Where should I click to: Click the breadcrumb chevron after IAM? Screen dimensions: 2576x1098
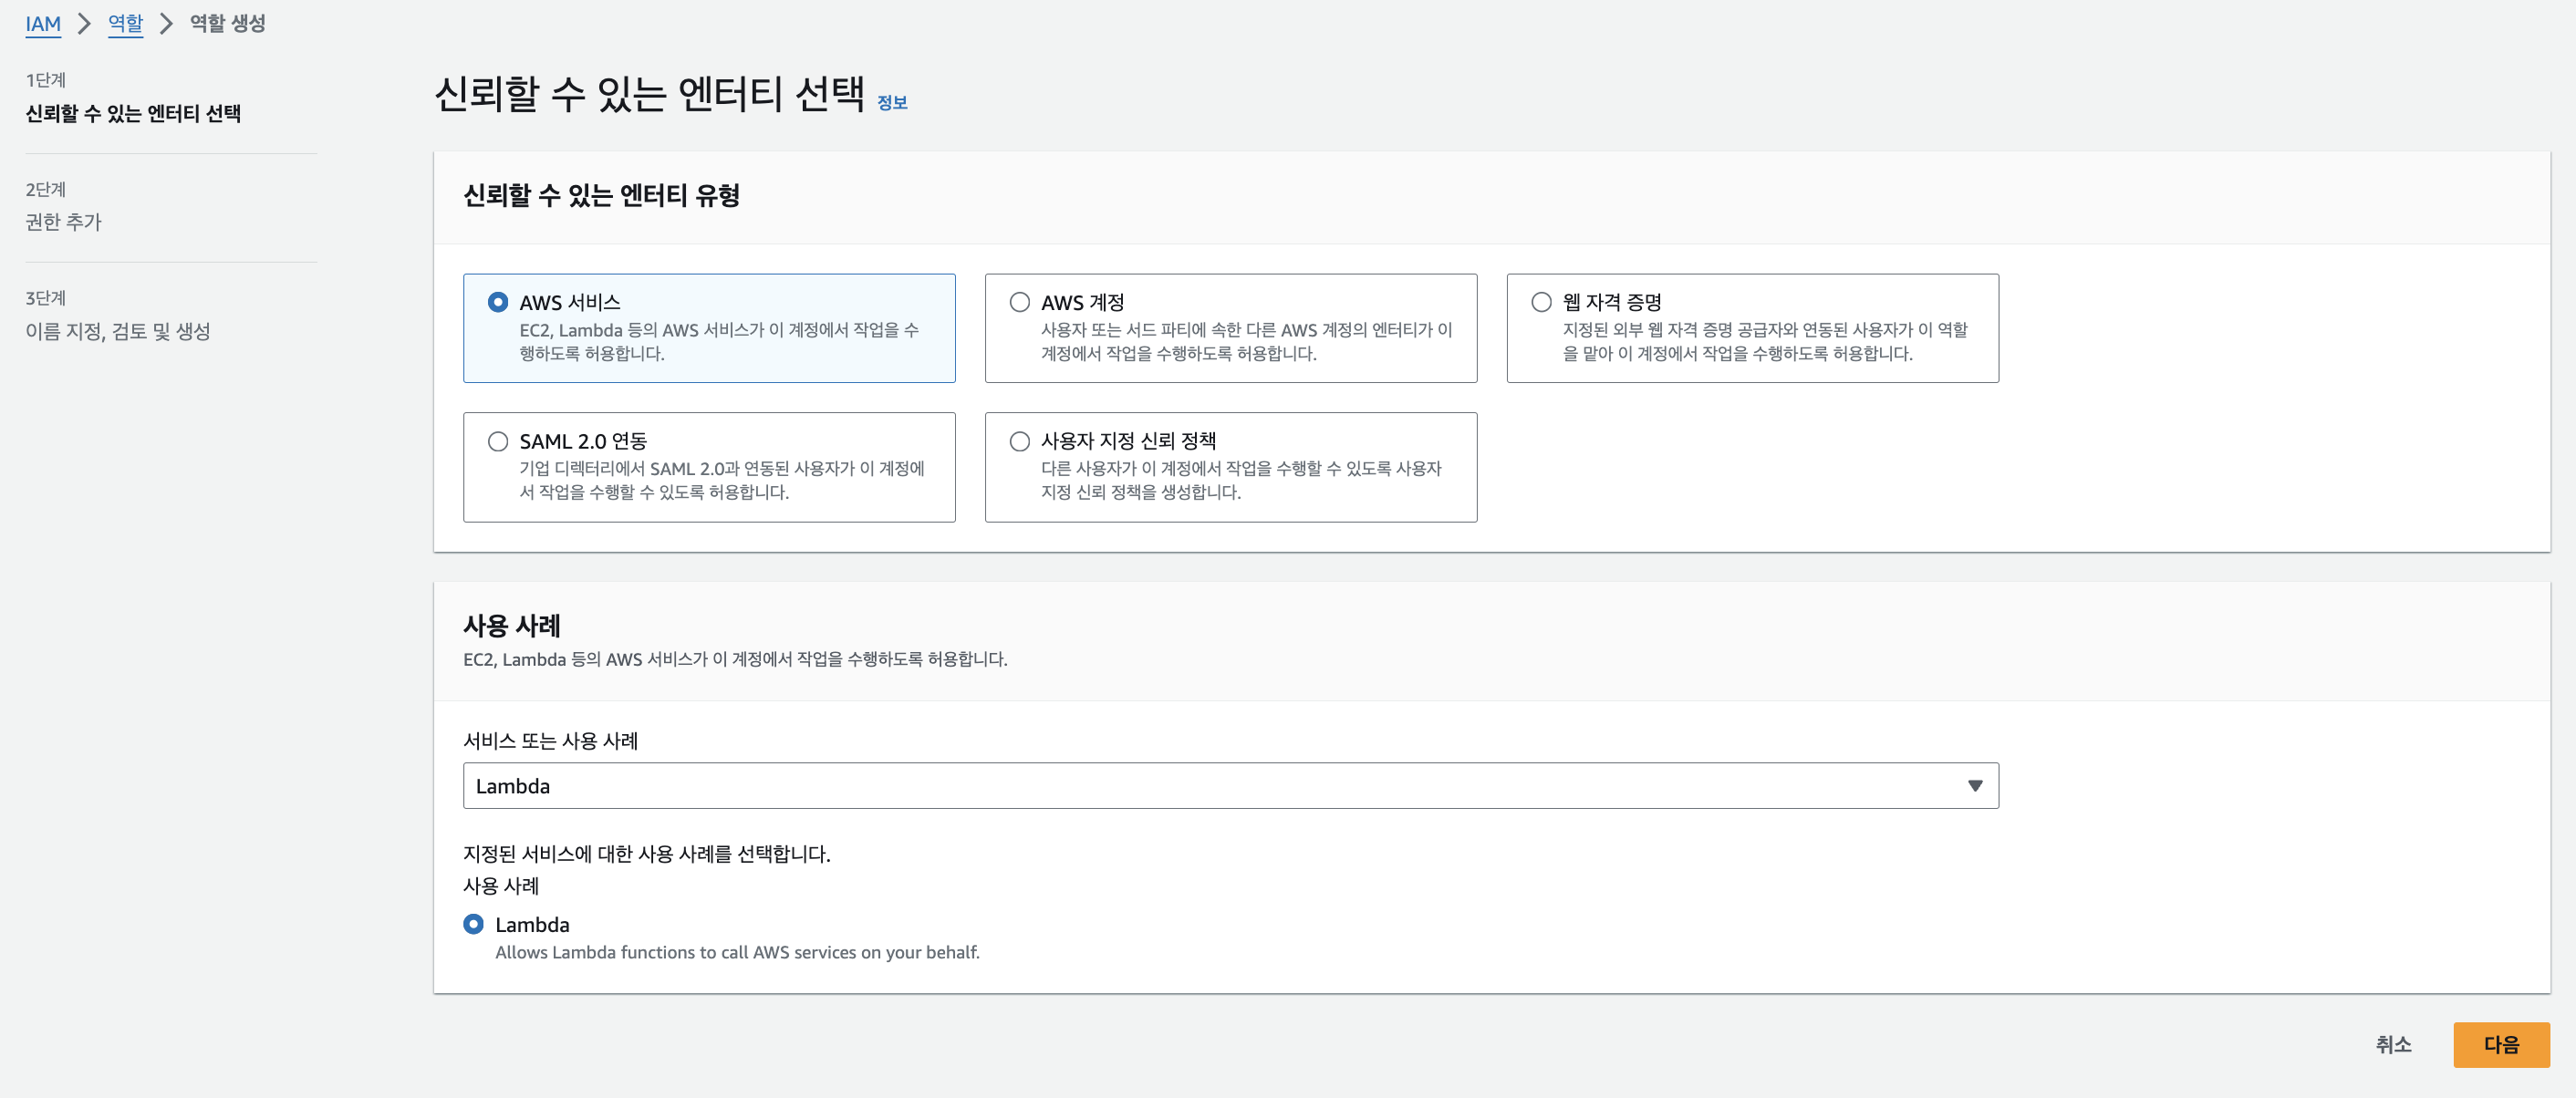(85, 24)
